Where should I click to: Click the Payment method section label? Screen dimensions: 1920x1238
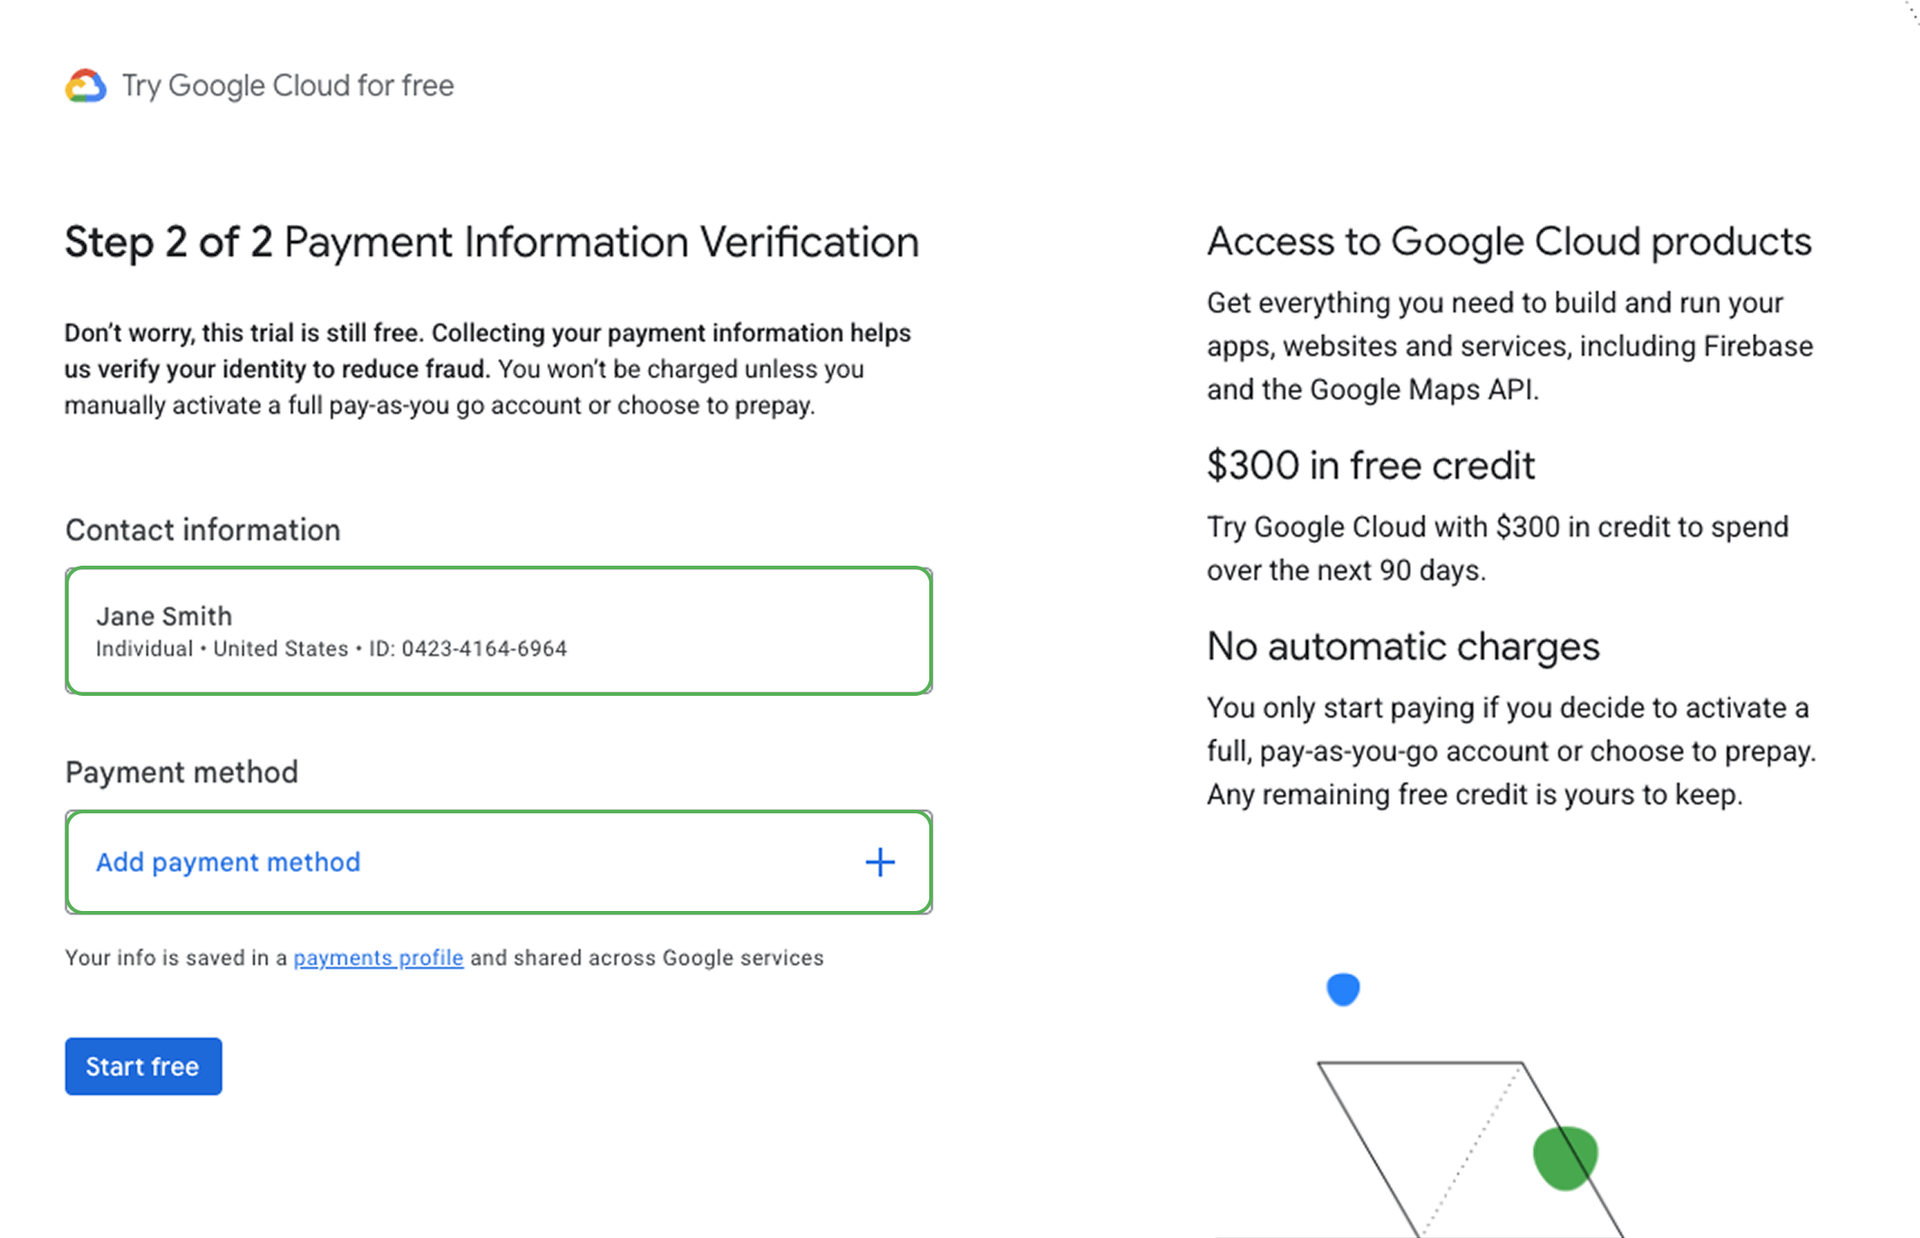181,772
